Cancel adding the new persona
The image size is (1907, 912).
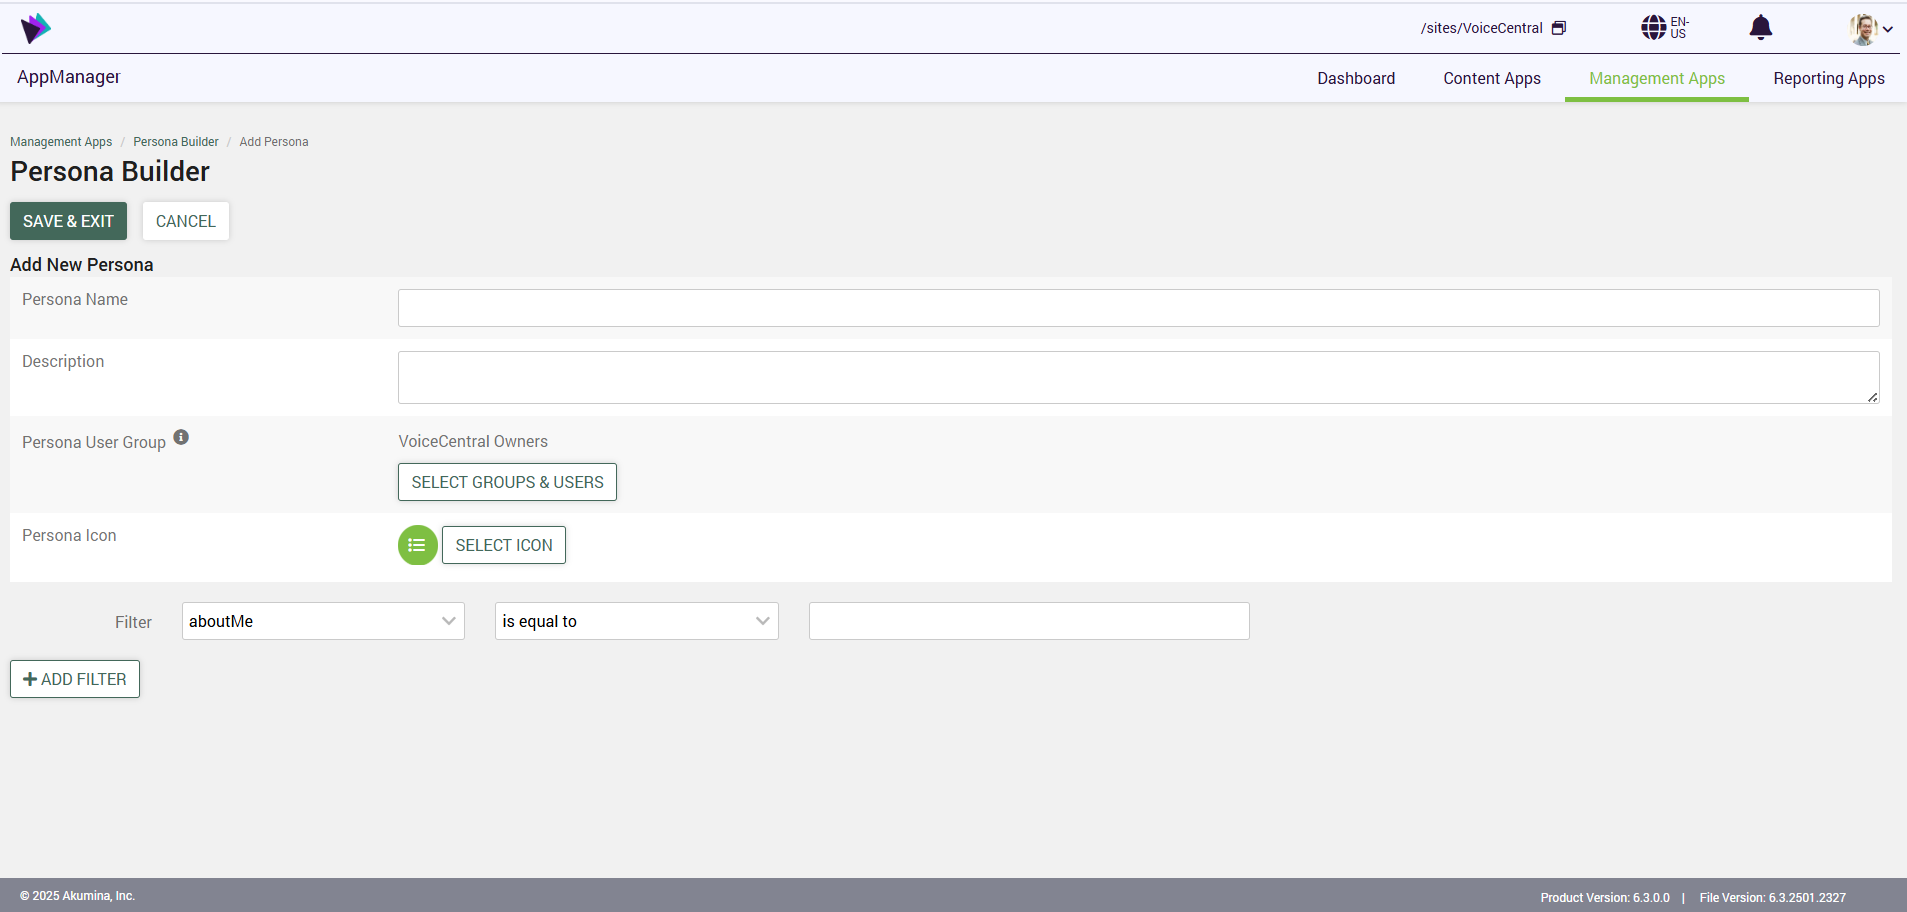coord(185,221)
